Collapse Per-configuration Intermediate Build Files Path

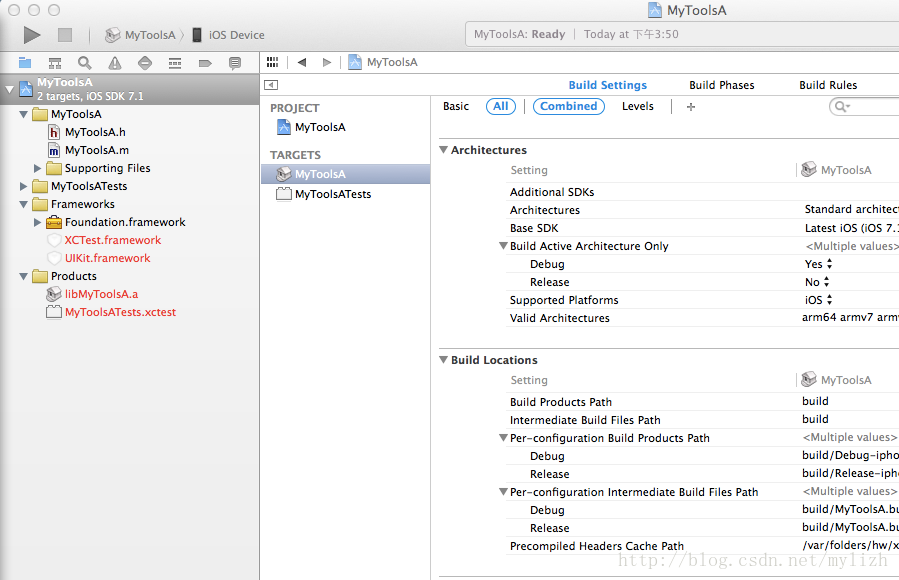tap(503, 492)
